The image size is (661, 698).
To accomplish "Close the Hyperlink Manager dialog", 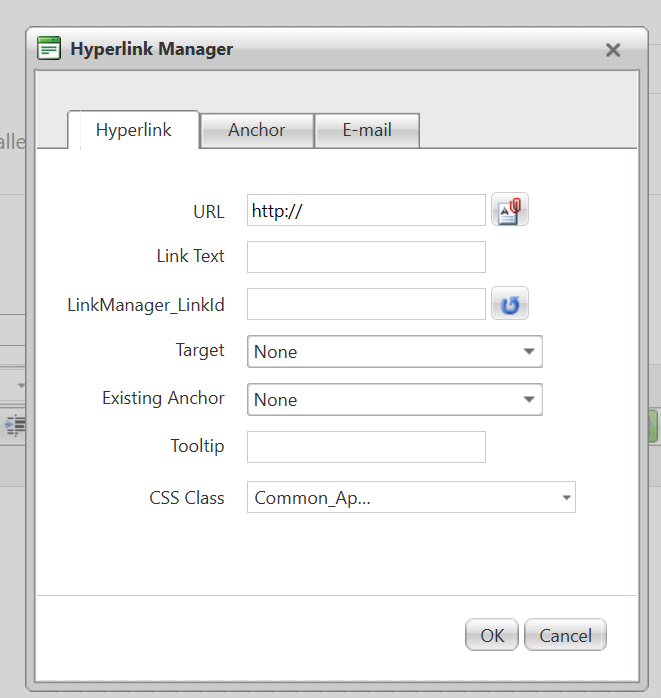I will click(613, 50).
